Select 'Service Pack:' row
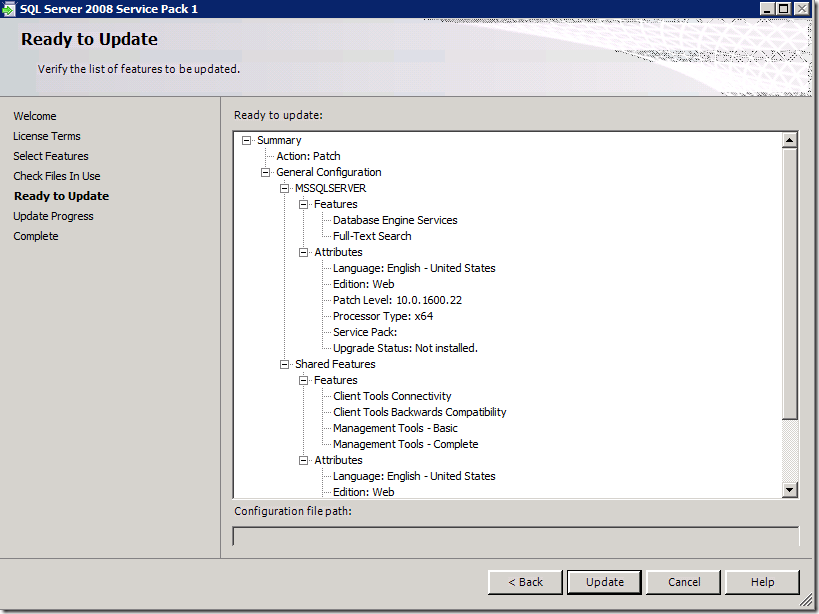 click(365, 333)
